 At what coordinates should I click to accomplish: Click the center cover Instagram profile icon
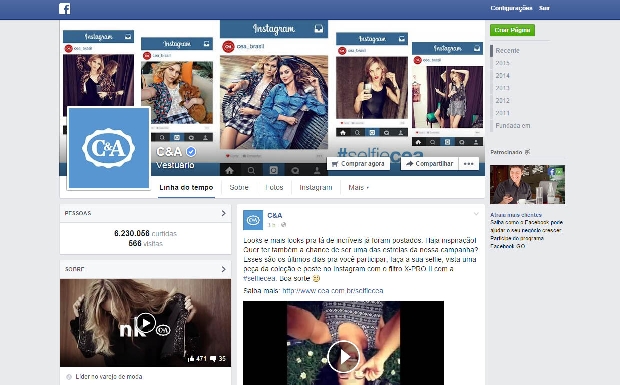[x=317, y=170]
